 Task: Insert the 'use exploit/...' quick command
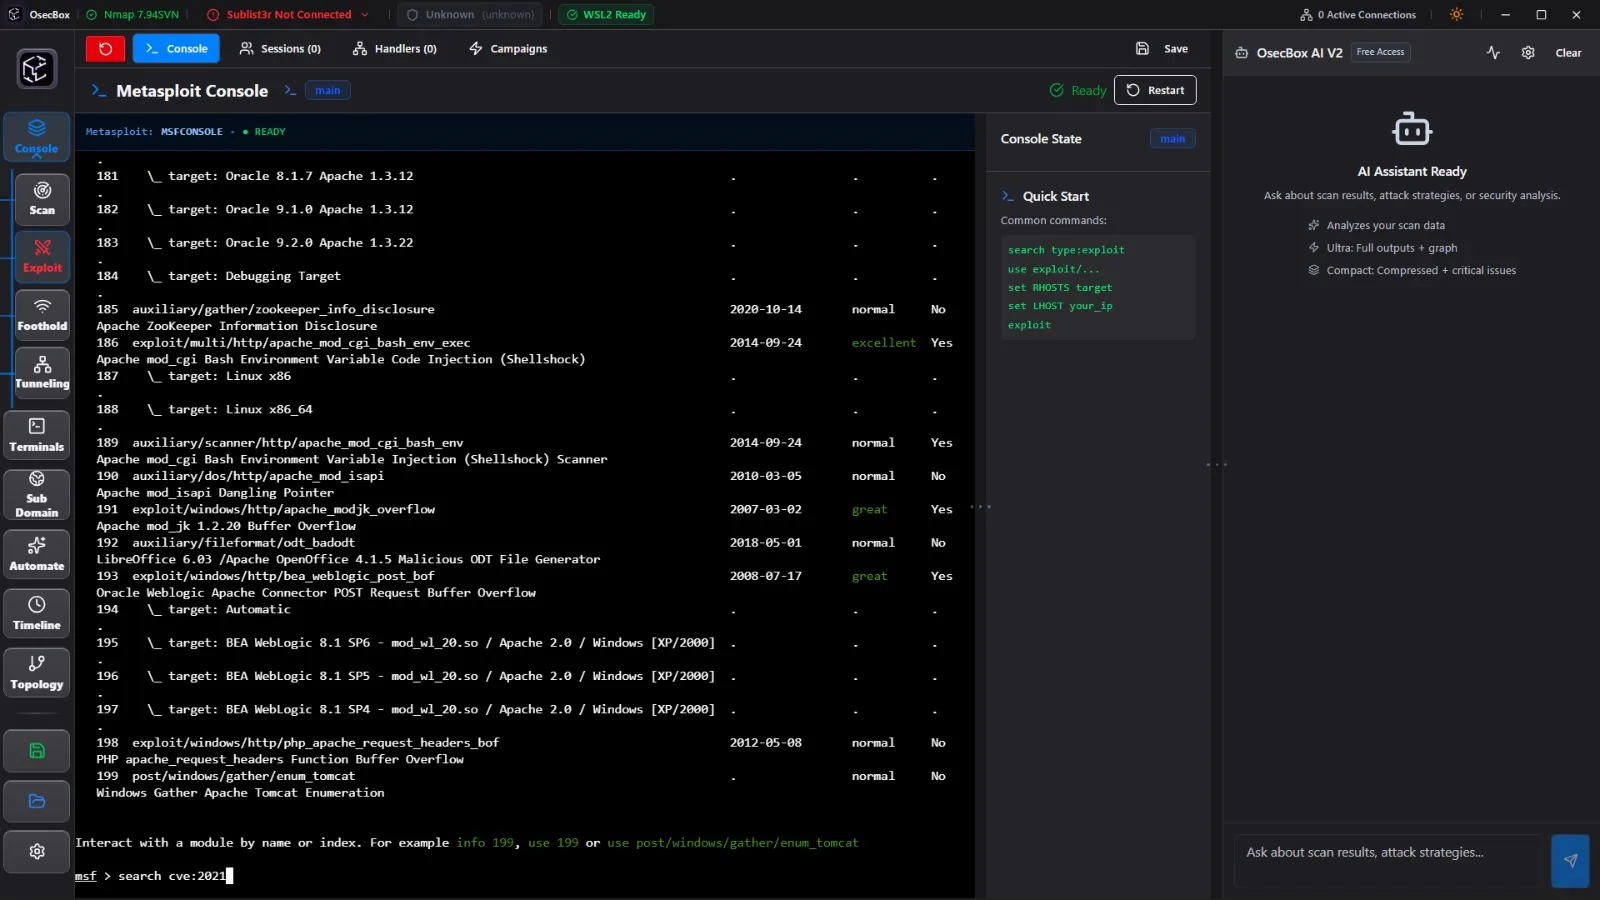1053,269
